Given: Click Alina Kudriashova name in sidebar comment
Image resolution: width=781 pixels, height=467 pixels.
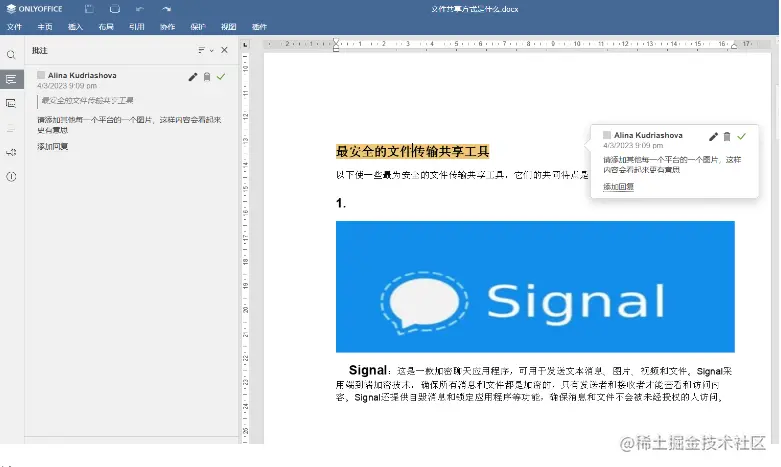Looking at the screenshot, I should coord(82,75).
